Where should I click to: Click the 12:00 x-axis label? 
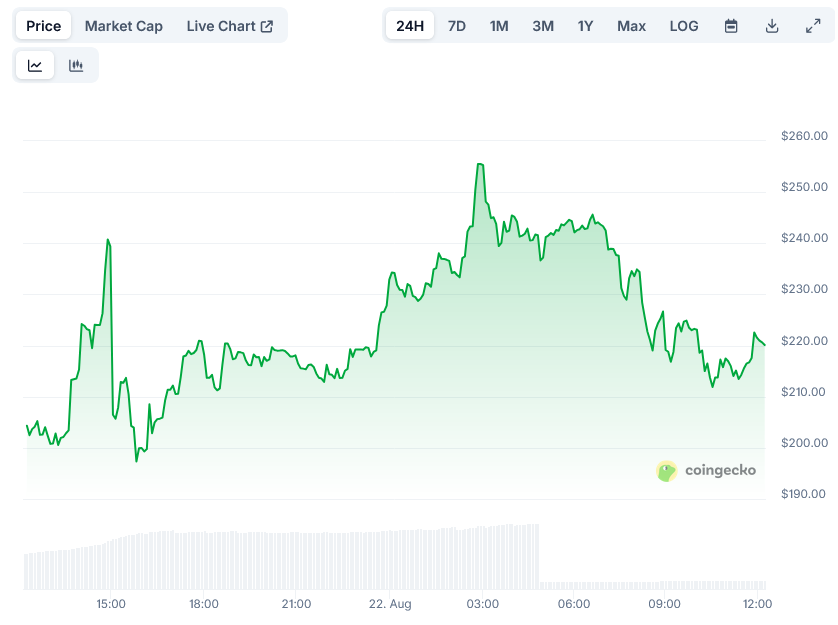(x=757, y=604)
